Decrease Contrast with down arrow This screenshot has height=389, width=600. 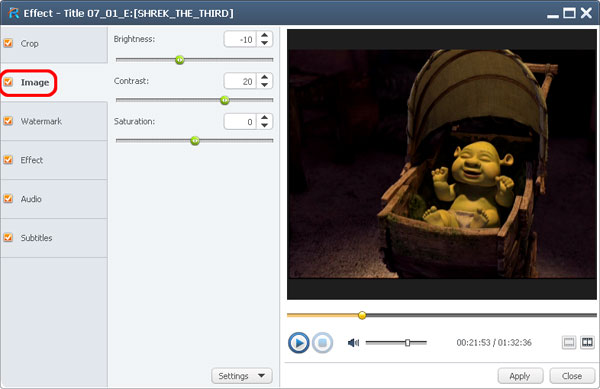click(x=264, y=85)
